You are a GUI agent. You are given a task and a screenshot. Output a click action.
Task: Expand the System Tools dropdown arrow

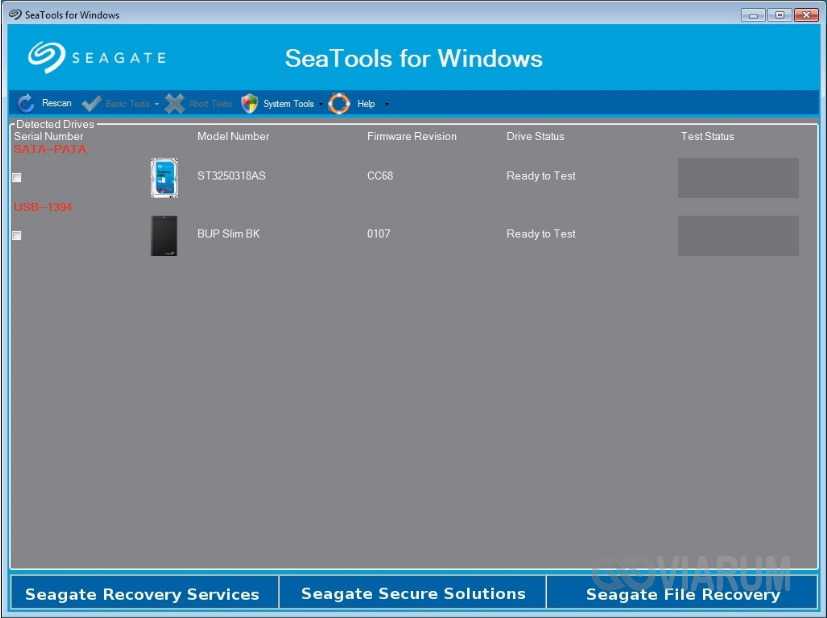tap(321, 105)
